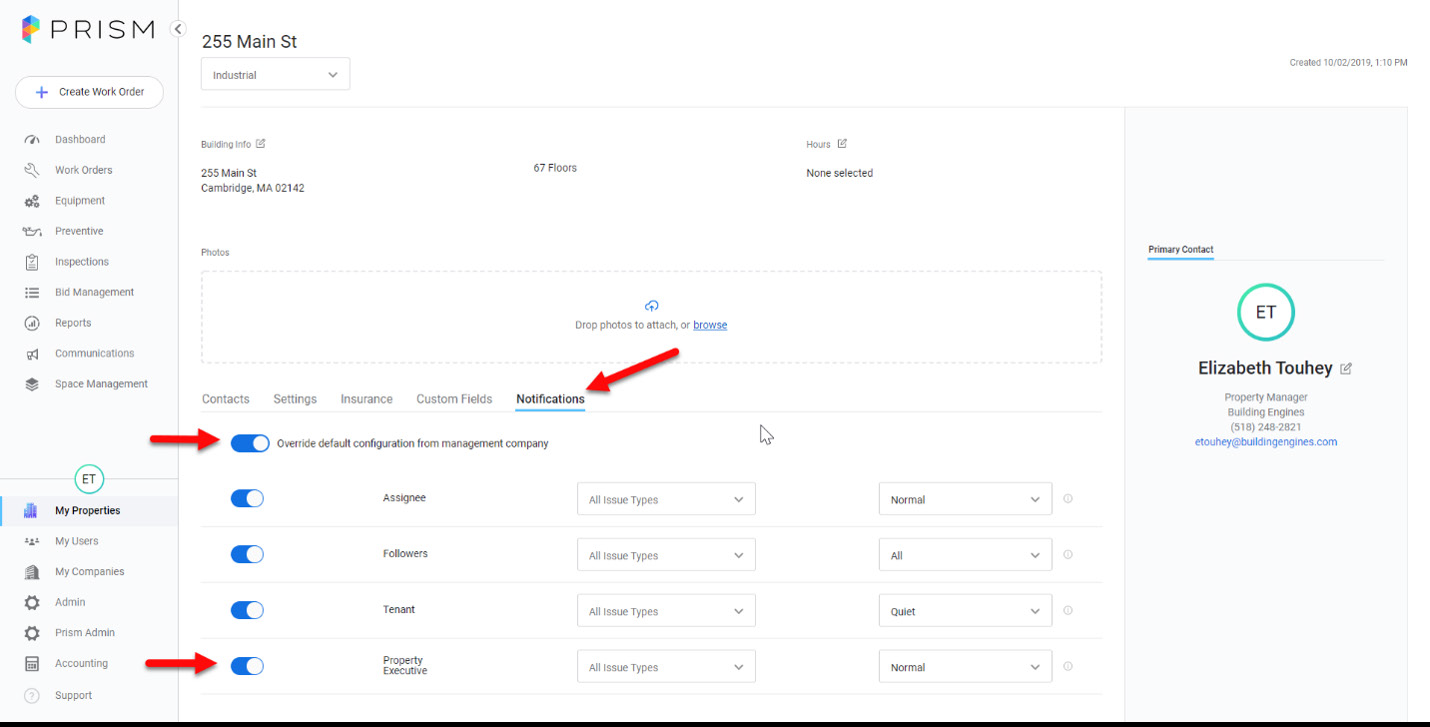Viewport: 1430px width, 727px height.
Task: Click the browse link to attach photos
Action: [710, 325]
